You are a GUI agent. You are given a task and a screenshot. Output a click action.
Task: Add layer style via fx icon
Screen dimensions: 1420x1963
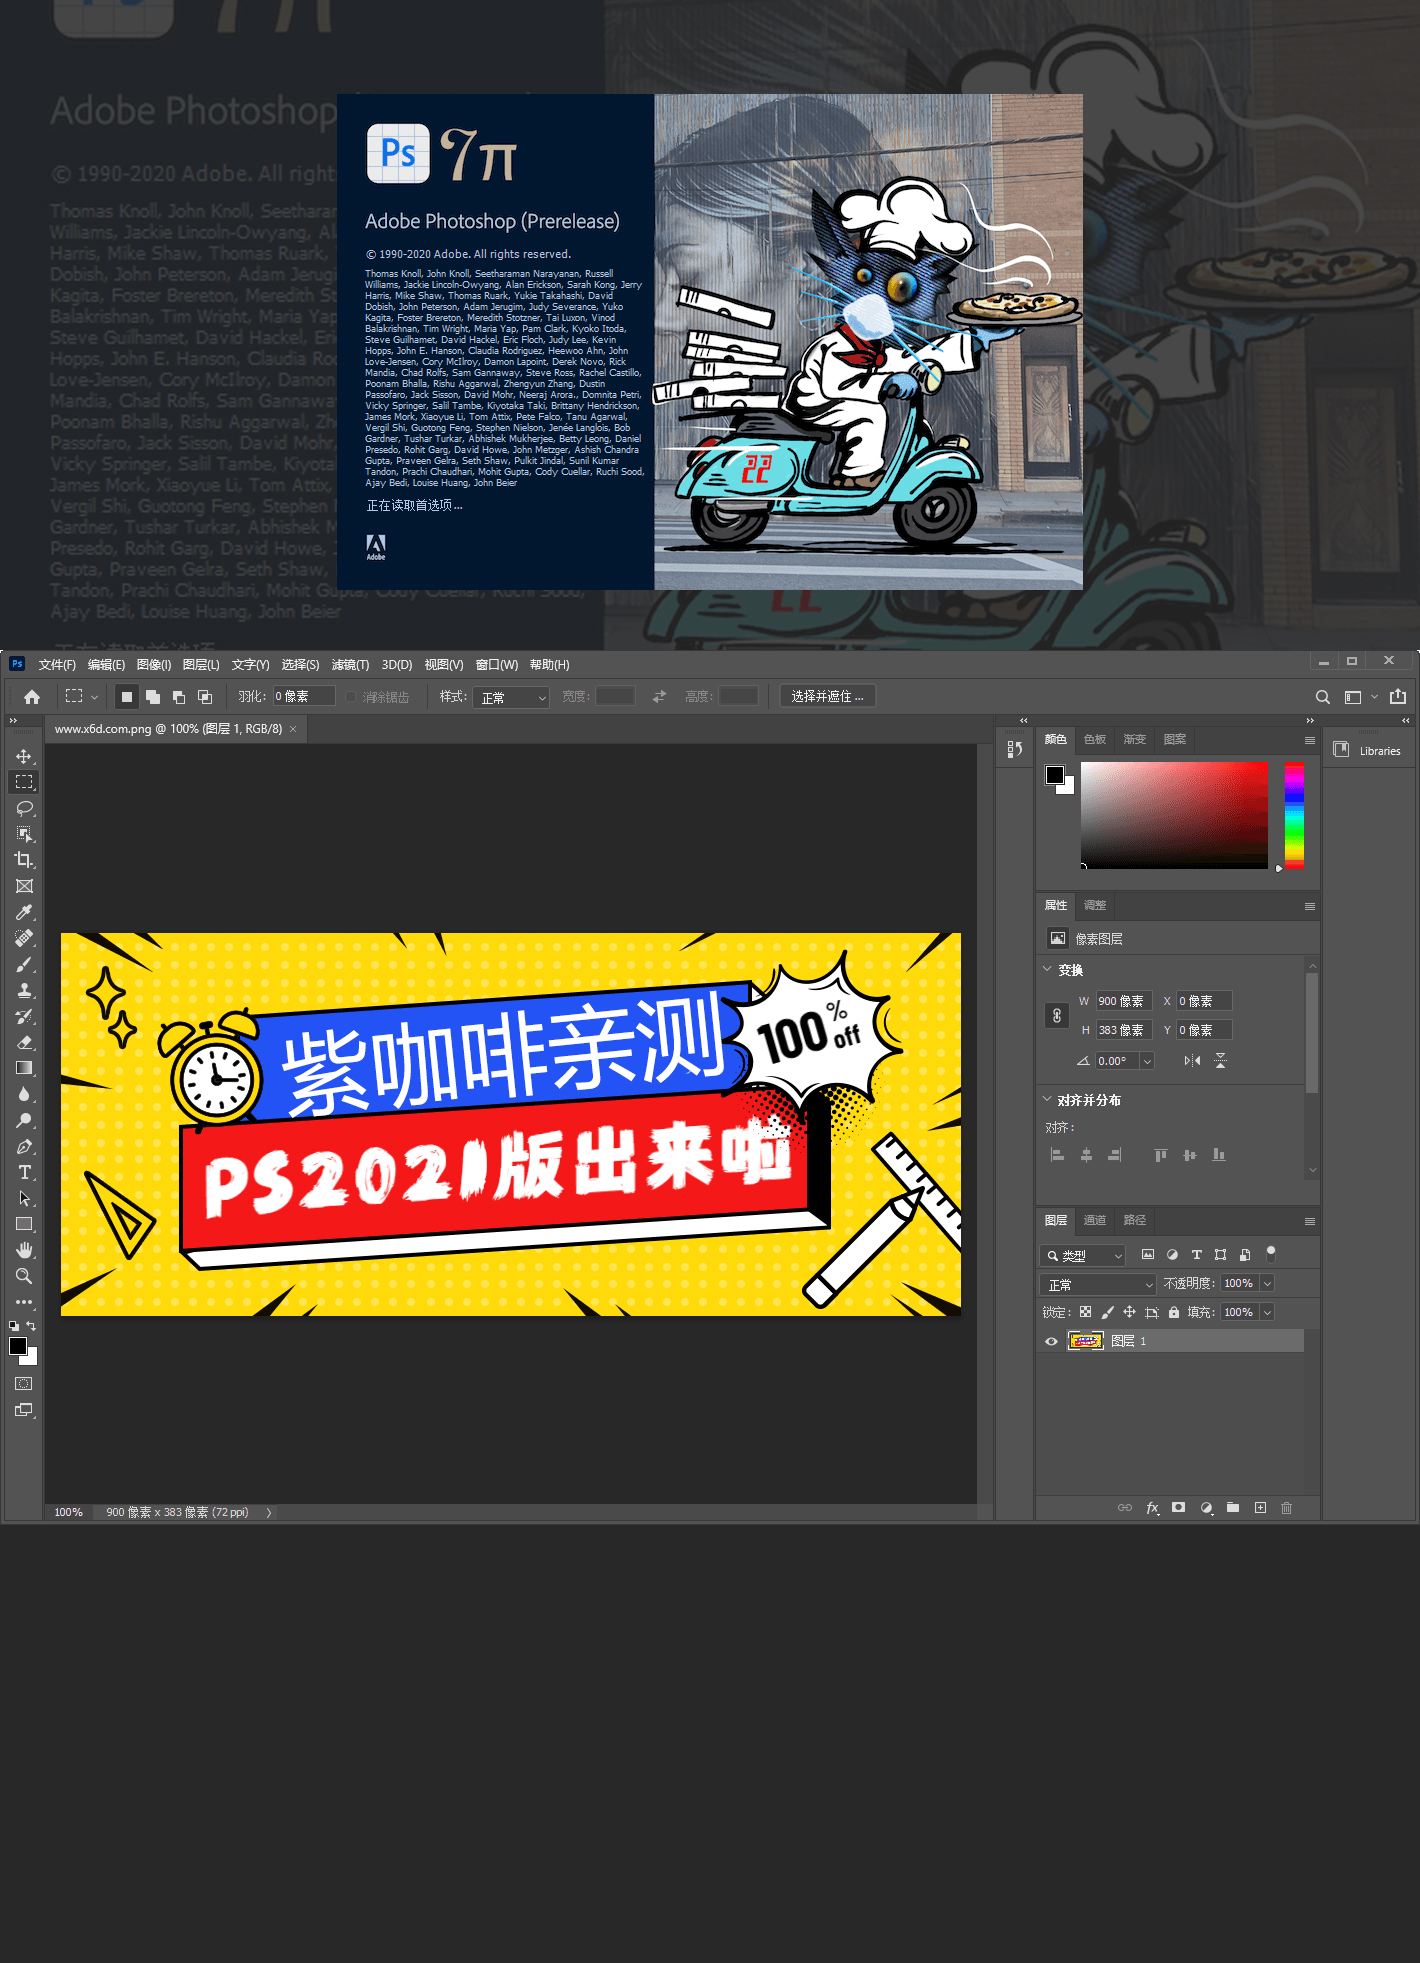(1152, 1508)
